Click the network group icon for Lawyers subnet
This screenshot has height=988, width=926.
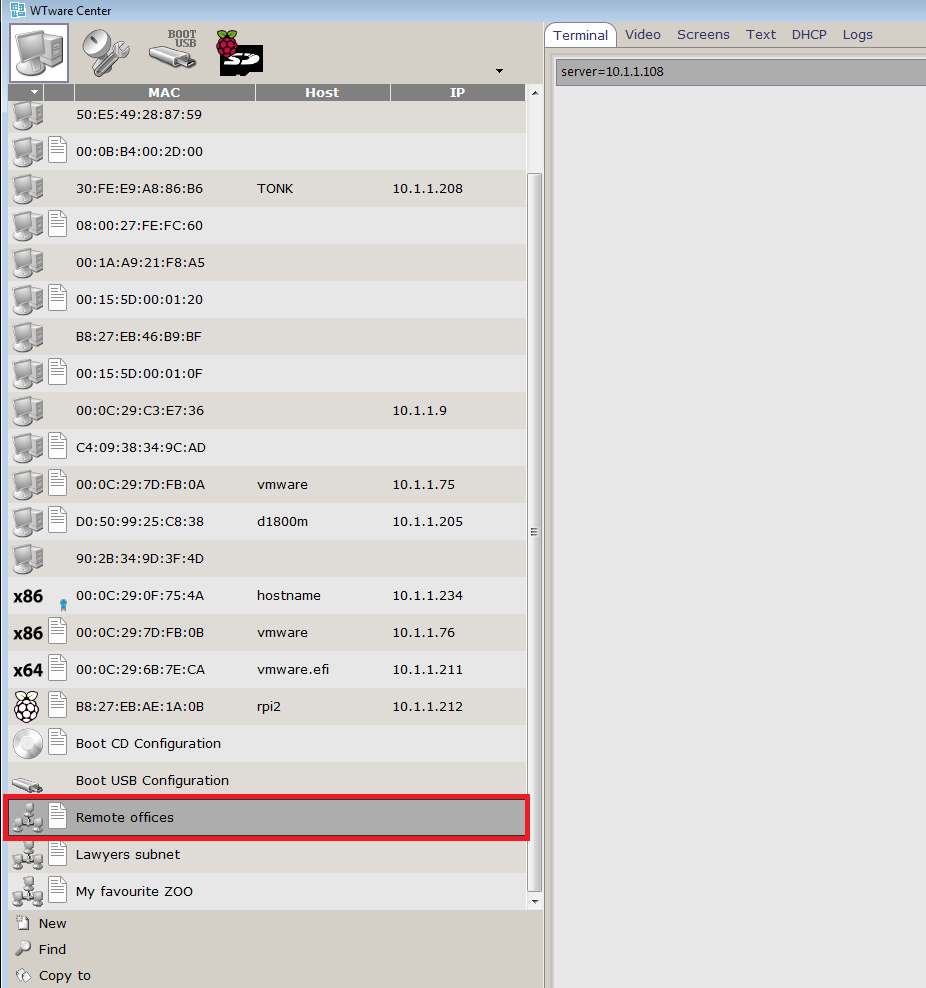click(x=28, y=855)
